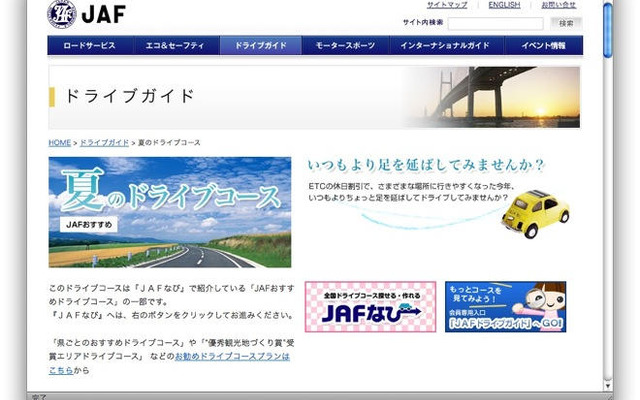Click the JAFおすすめ label on banner

(89, 224)
